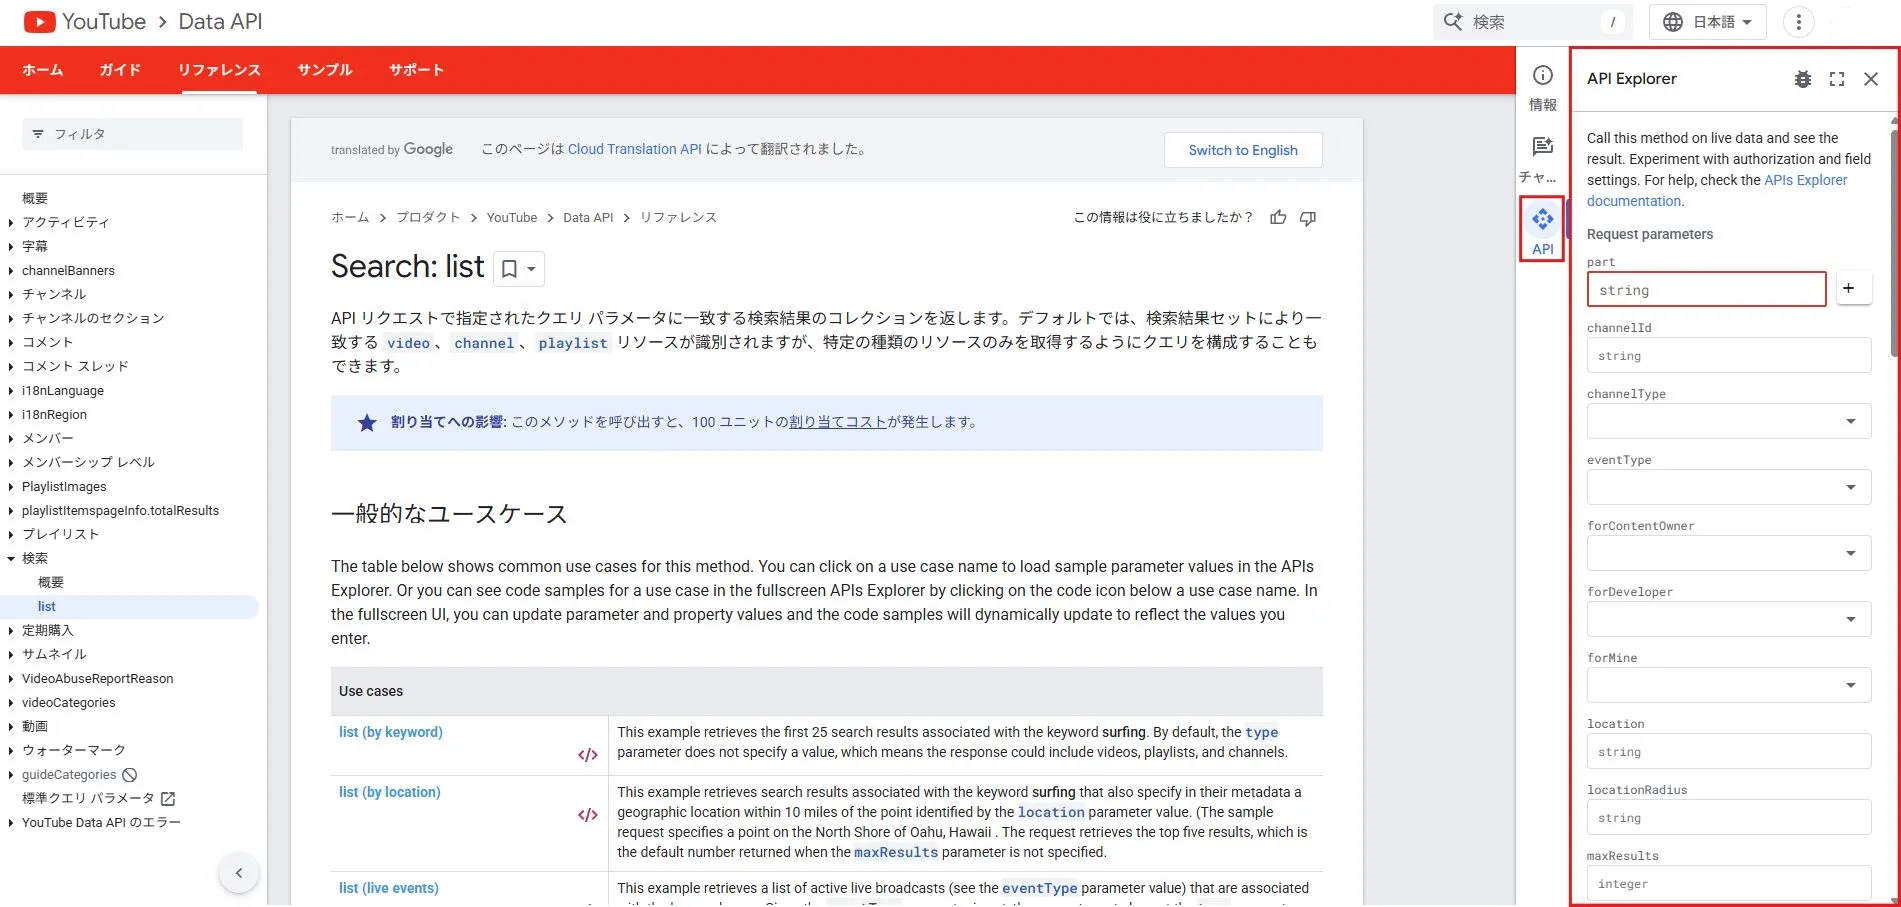Click the フィルタ filter field

(133, 134)
